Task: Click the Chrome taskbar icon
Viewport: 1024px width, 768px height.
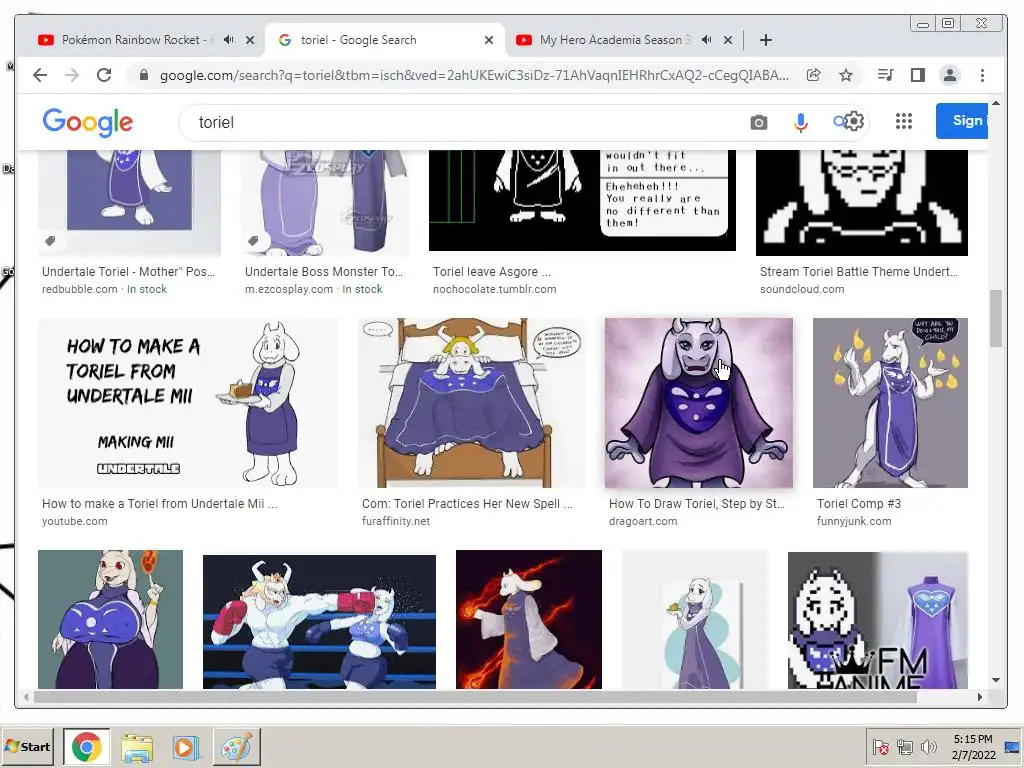Action: [x=86, y=747]
